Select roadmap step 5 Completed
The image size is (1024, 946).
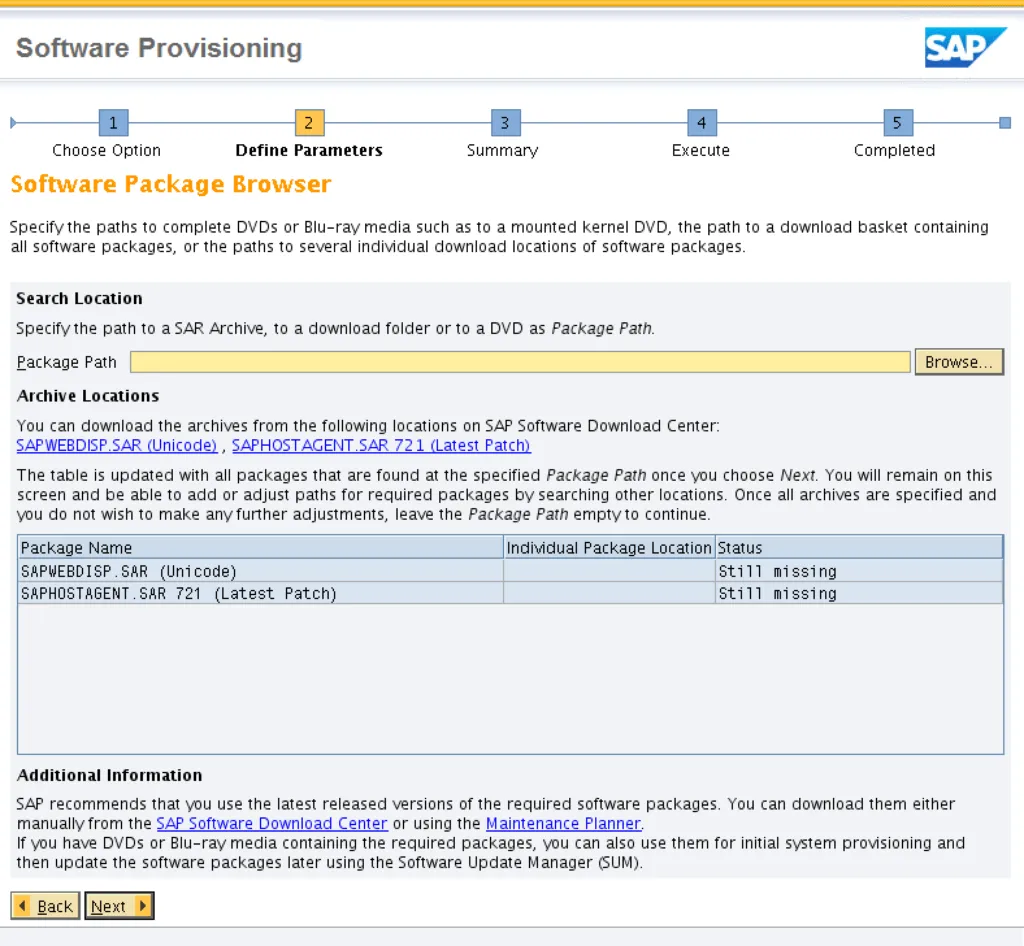tap(897, 123)
